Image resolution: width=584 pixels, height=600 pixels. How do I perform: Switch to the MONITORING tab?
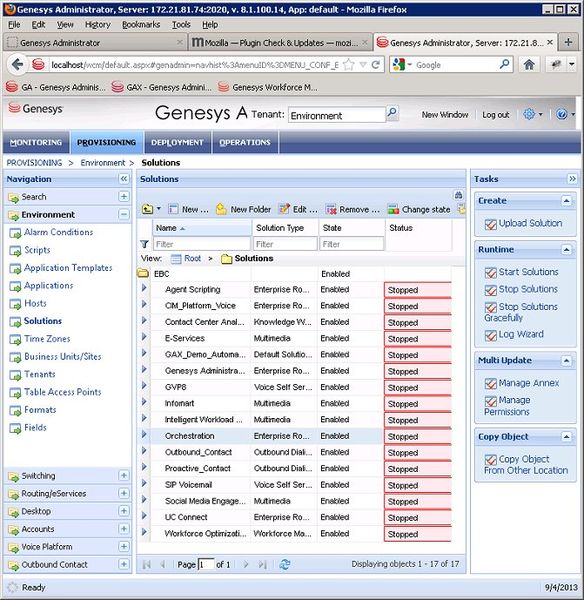(x=36, y=142)
